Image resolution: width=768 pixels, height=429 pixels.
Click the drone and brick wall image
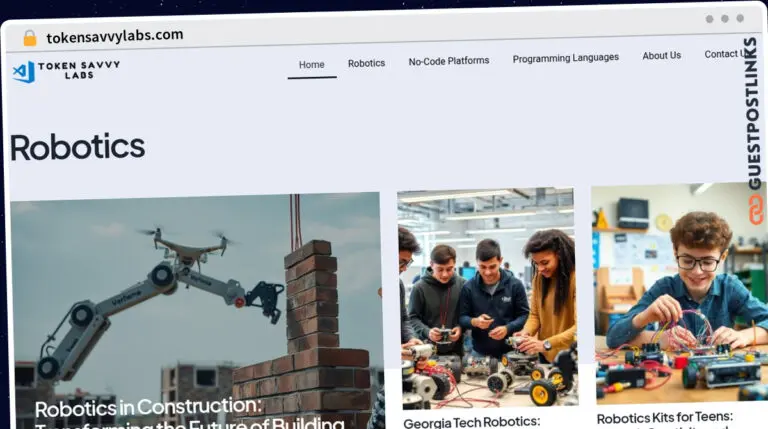point(196,310)
